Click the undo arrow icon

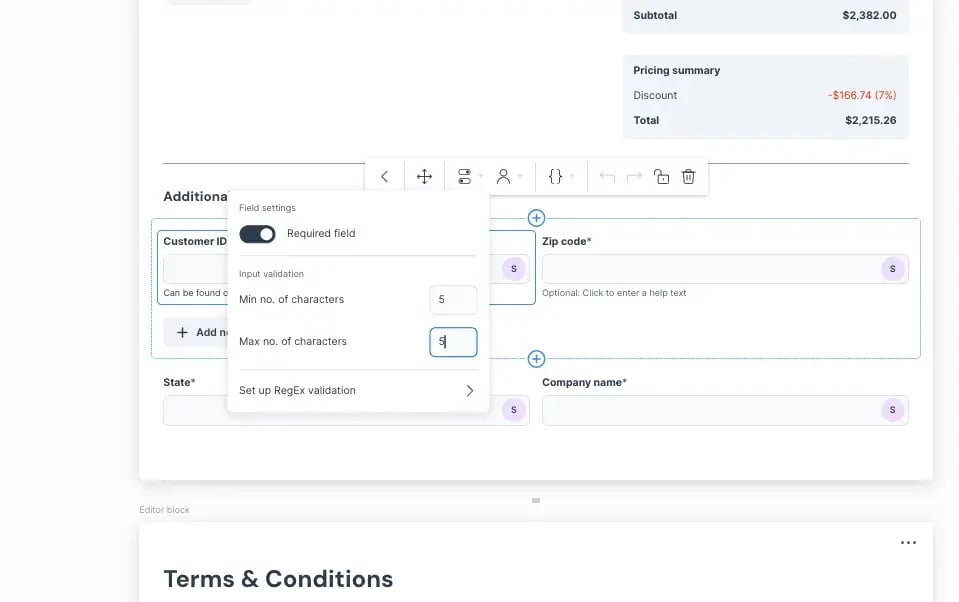pos(607,177)
